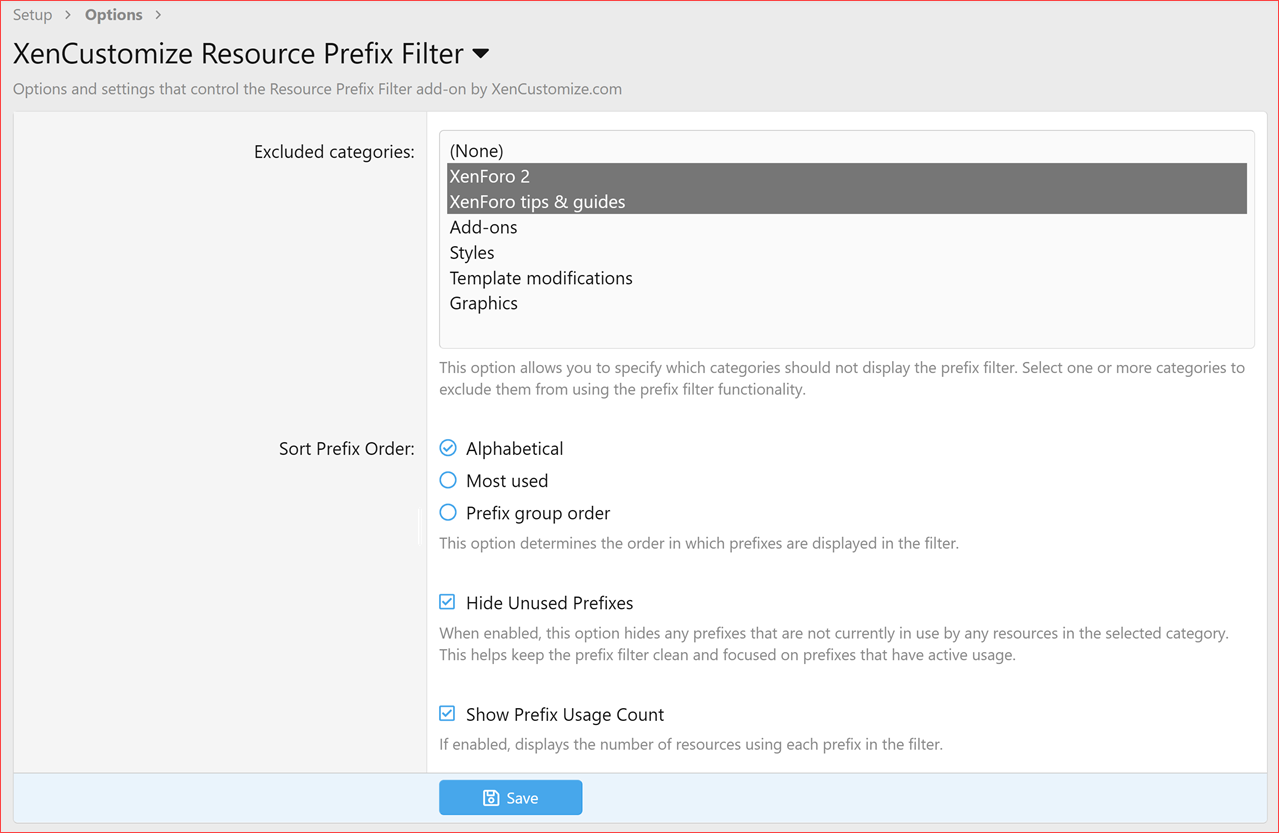
Task: Select (None) in Excluded categories
Action: pos(847,151)
